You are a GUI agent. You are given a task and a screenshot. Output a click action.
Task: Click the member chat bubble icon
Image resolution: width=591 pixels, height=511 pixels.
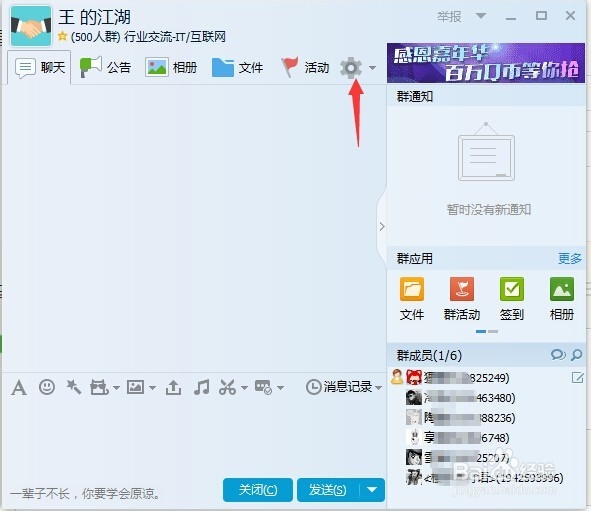pos(558,355)
